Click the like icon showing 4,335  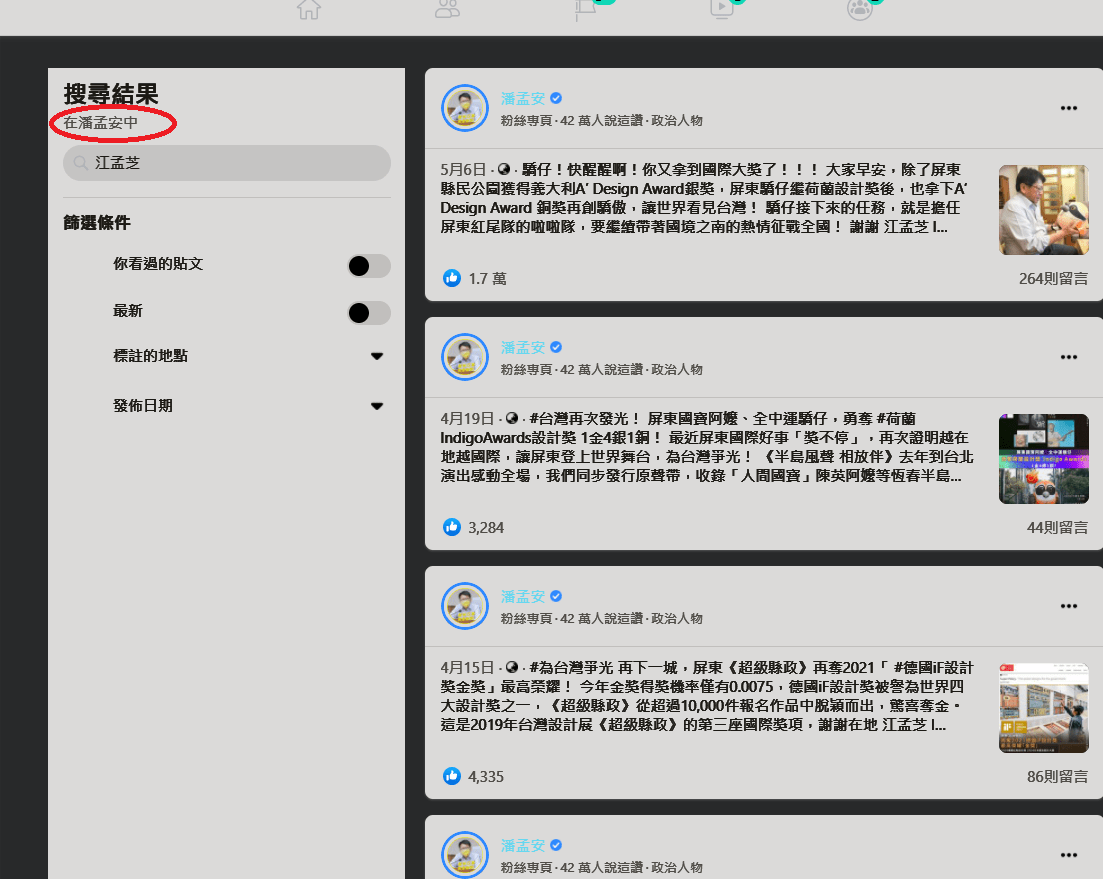pyautogui.click(x=452, y=776)
